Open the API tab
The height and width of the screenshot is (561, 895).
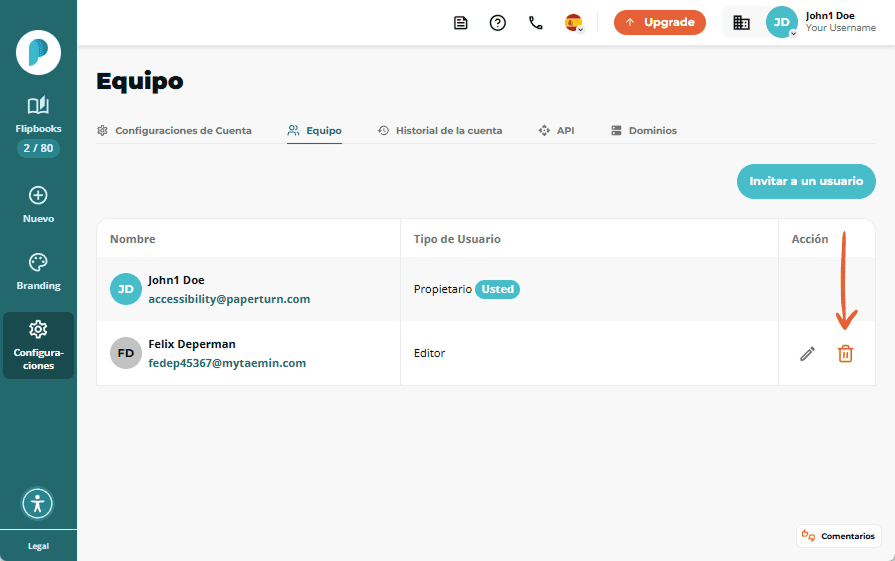[x=557, y=131]
